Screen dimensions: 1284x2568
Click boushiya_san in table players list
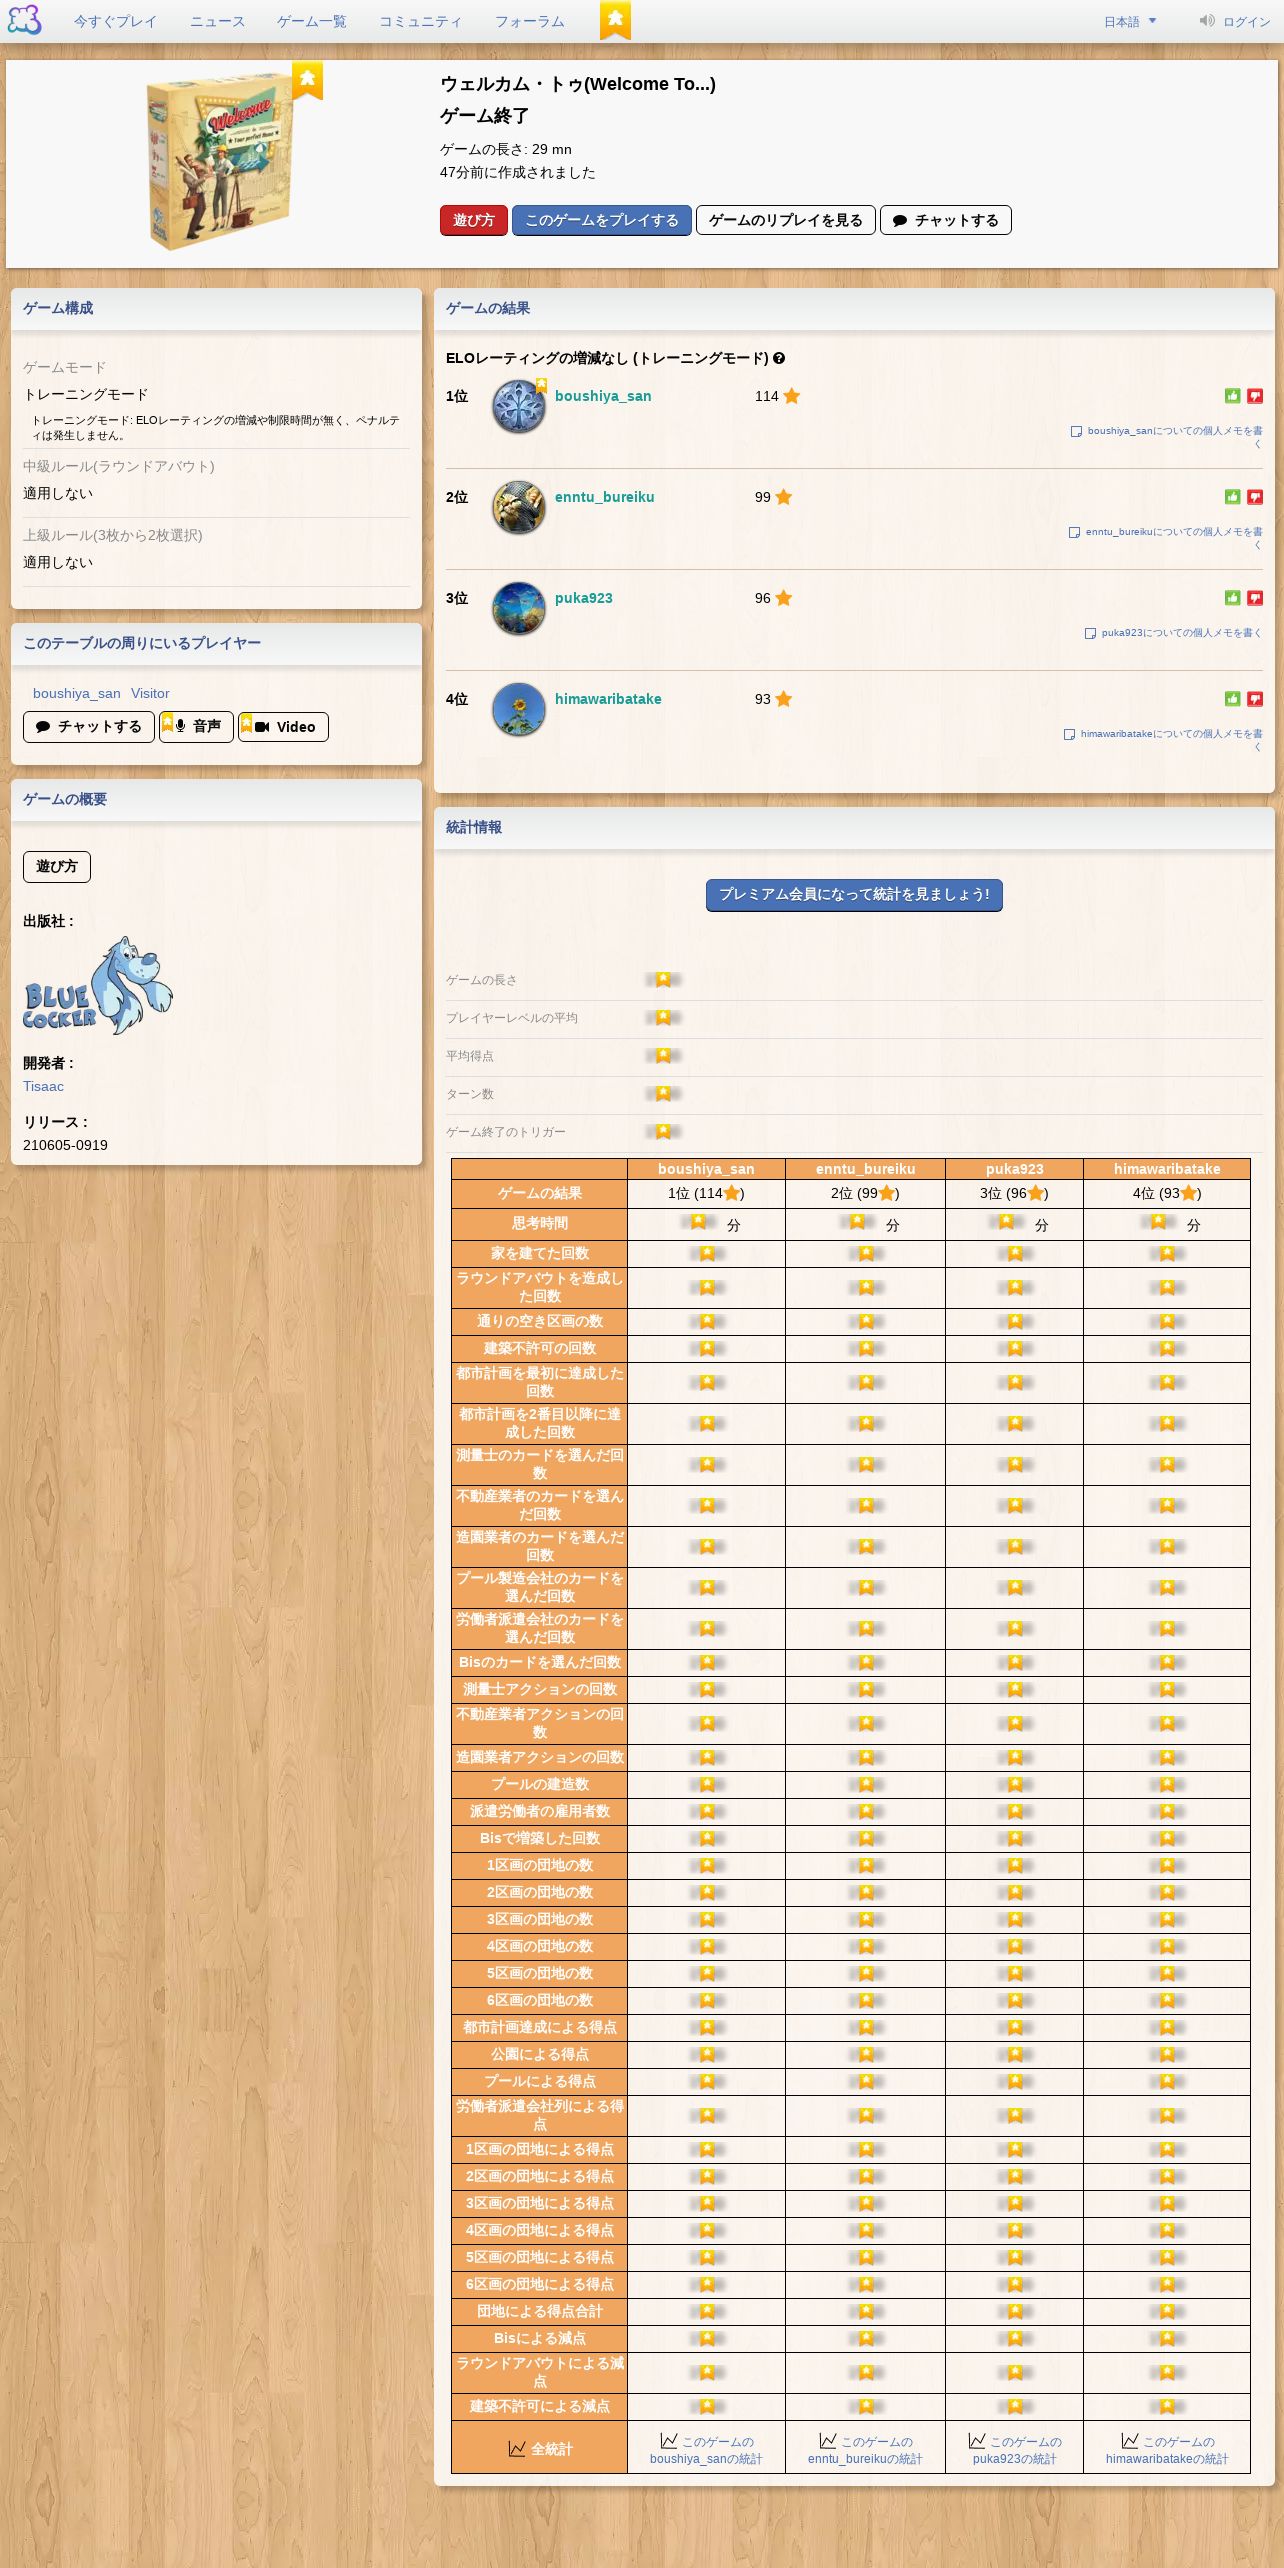[76, 693]
